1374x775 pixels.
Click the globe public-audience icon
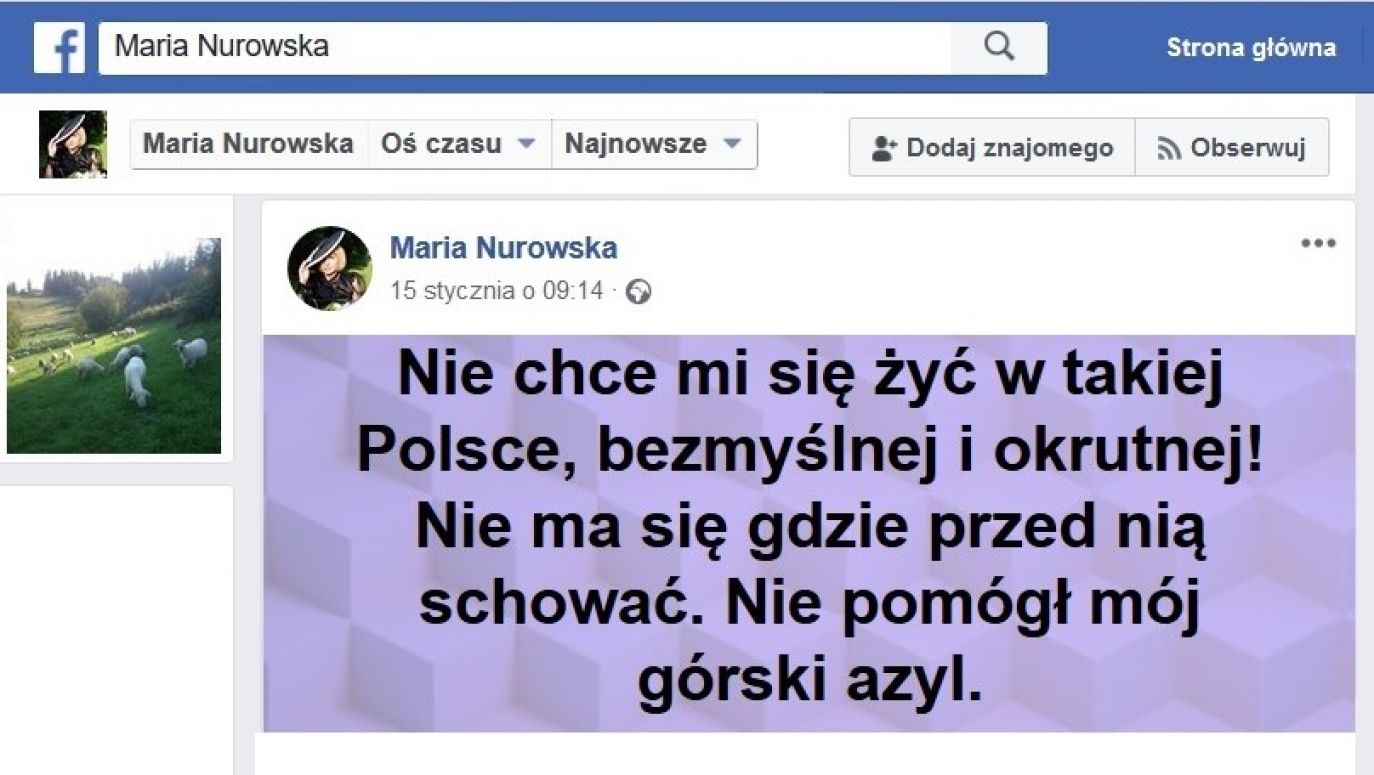(638, 292)
